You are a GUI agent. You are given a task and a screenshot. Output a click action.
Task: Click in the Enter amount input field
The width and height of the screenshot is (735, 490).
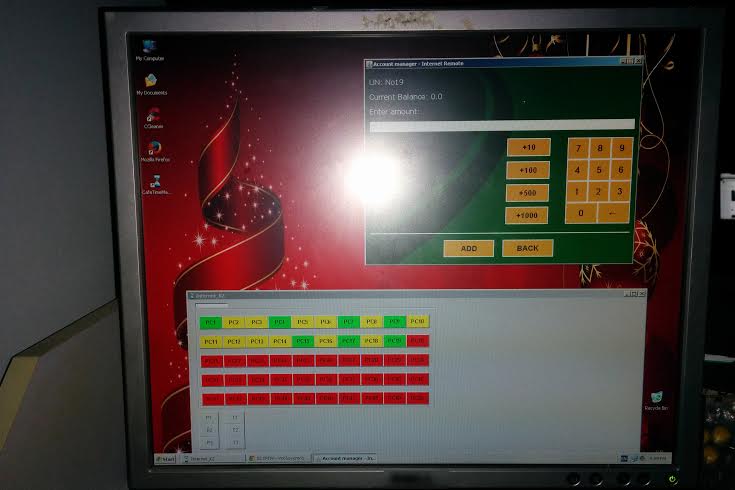click(501, 125)
